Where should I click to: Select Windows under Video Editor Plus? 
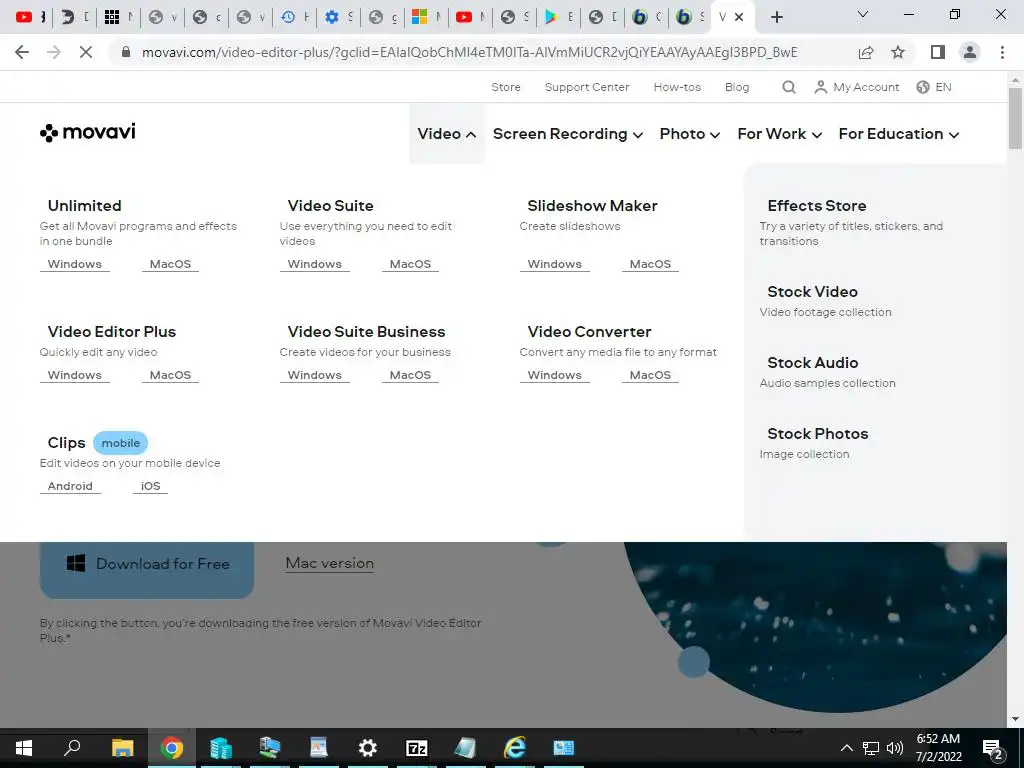coord(74,375)
